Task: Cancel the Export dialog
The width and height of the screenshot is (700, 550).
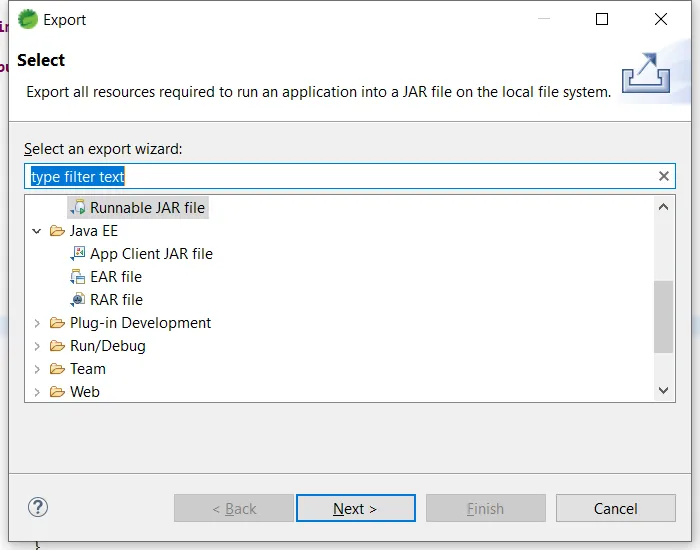Action: point(615,508)
